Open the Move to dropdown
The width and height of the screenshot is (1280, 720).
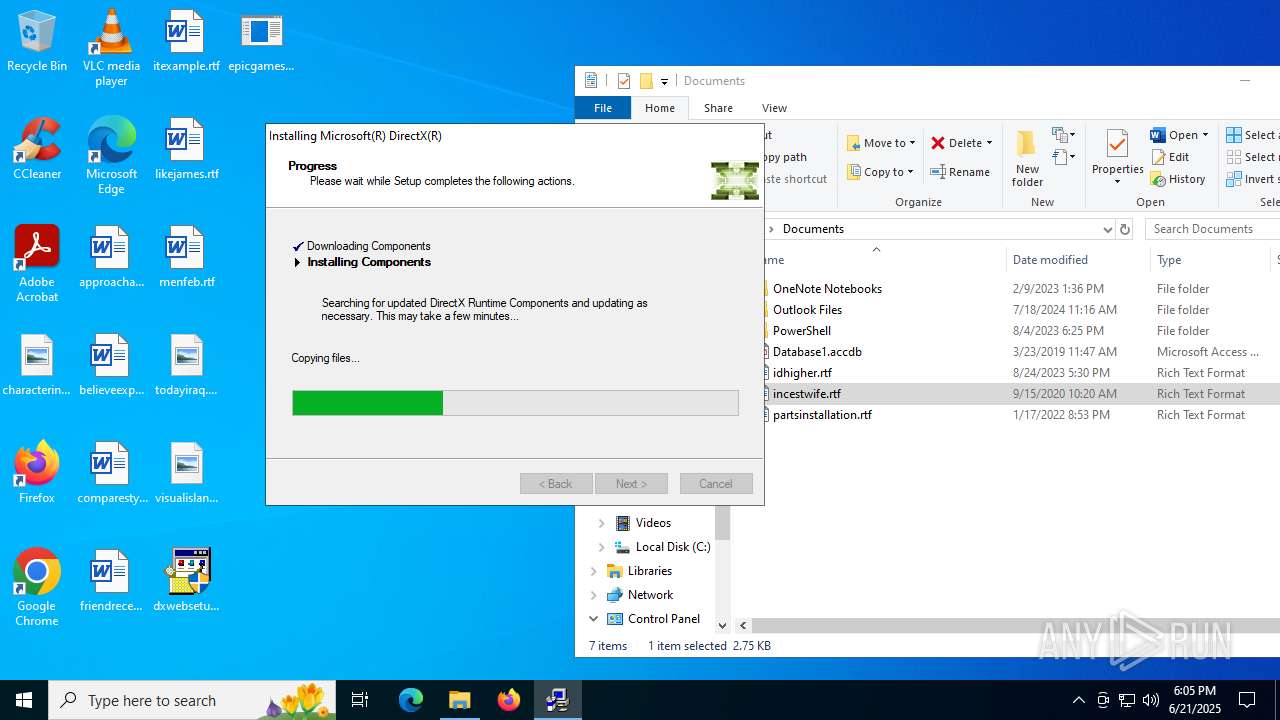tap(881, 143)
